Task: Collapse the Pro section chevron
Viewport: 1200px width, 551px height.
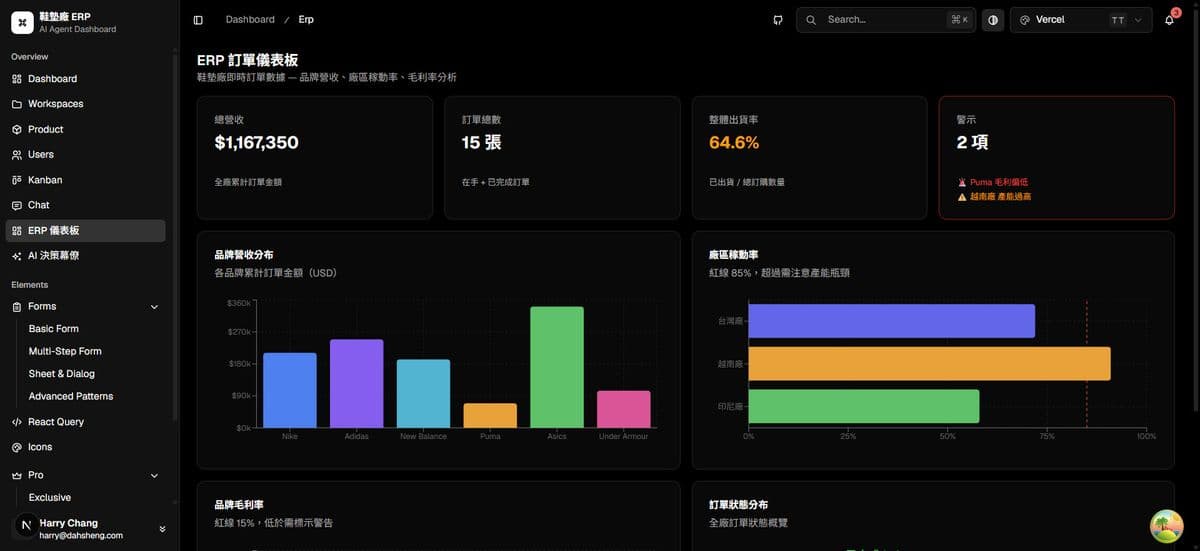Action: pyautogui.click(x=154, y=475)
